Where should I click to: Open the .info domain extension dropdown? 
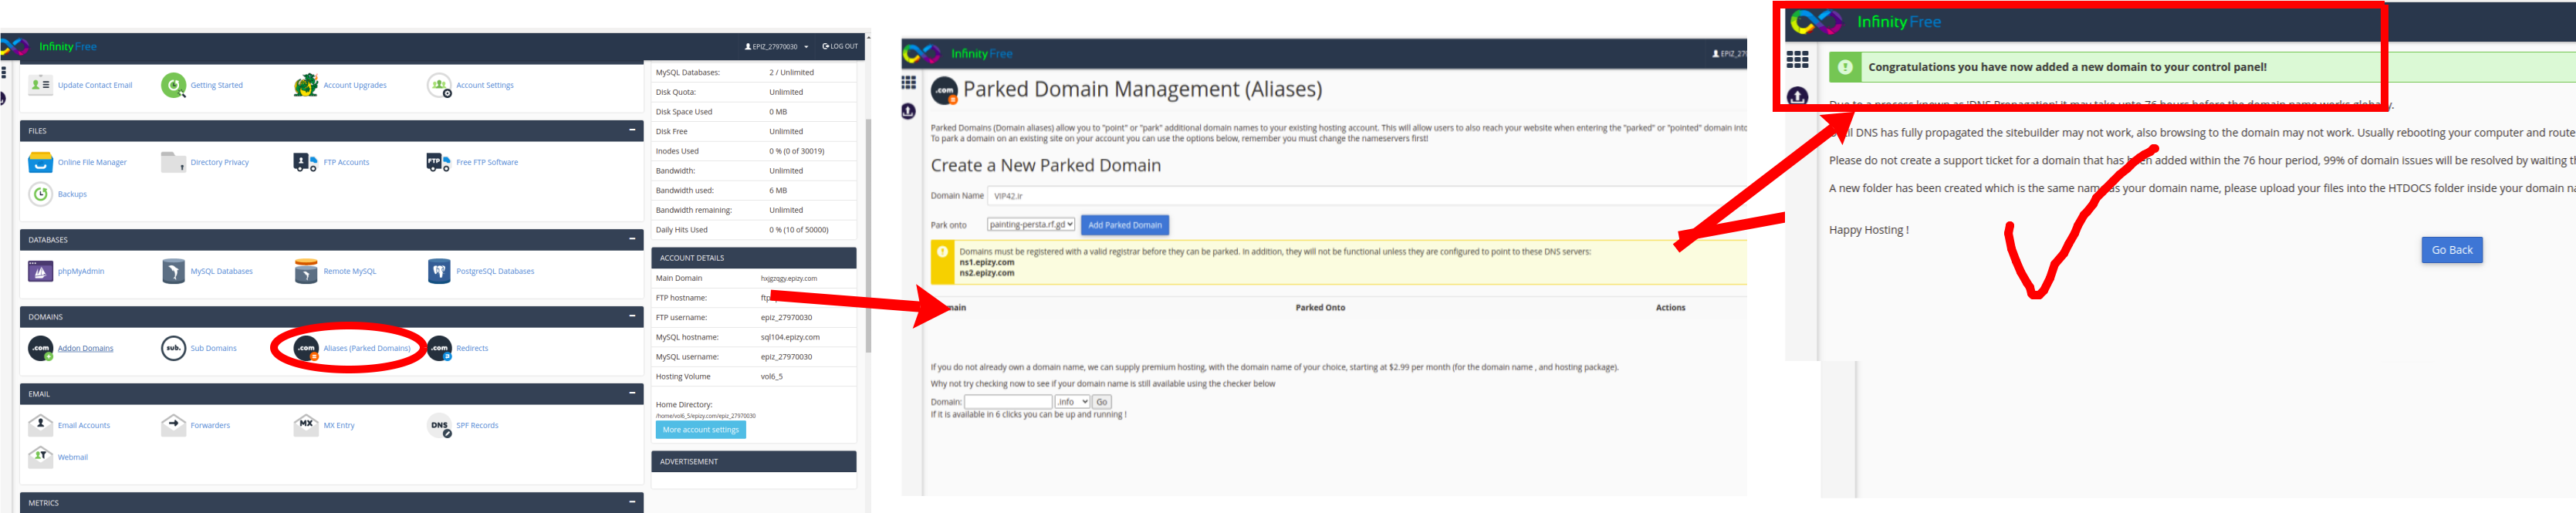click(1072, 402)
